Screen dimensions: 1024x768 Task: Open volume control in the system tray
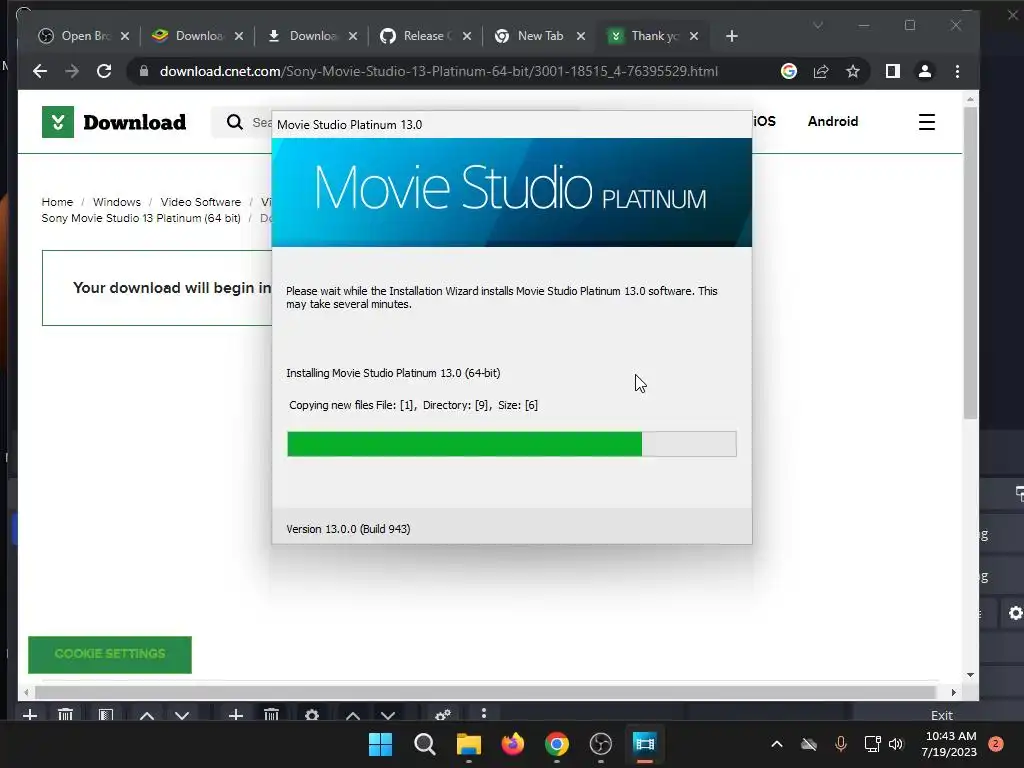(896, 744)
